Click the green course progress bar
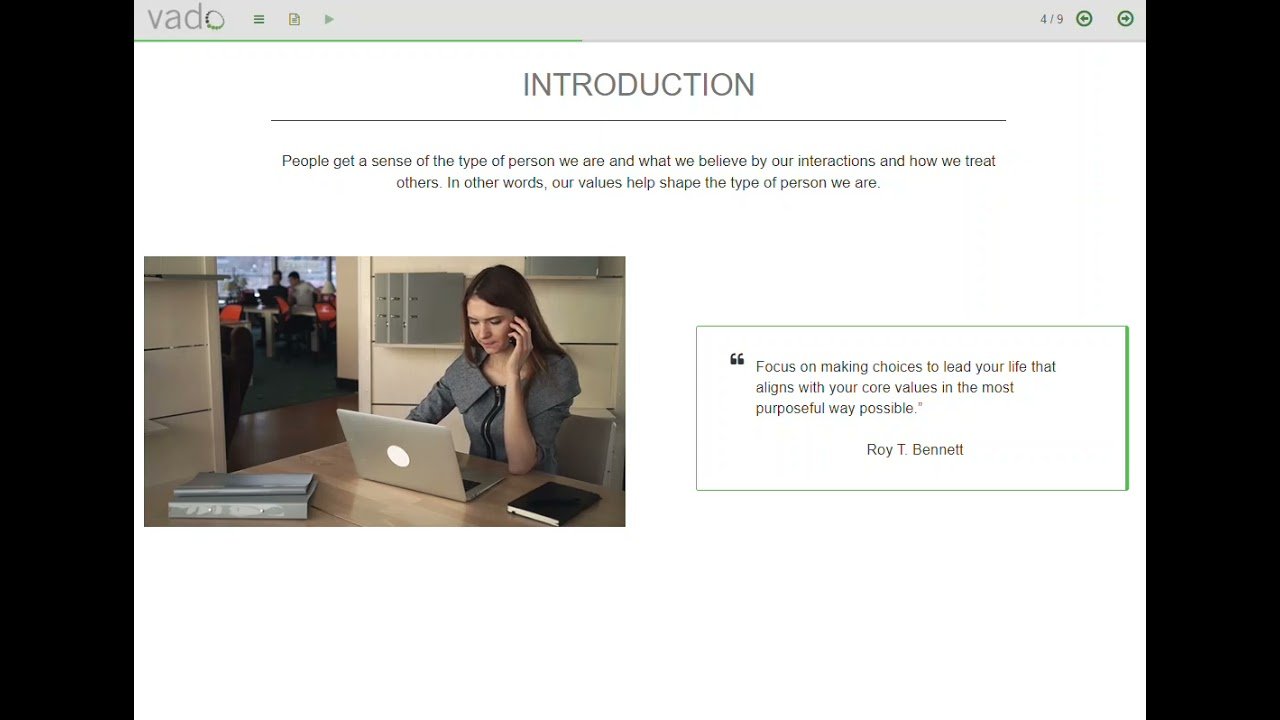 (x=358, y=41)
